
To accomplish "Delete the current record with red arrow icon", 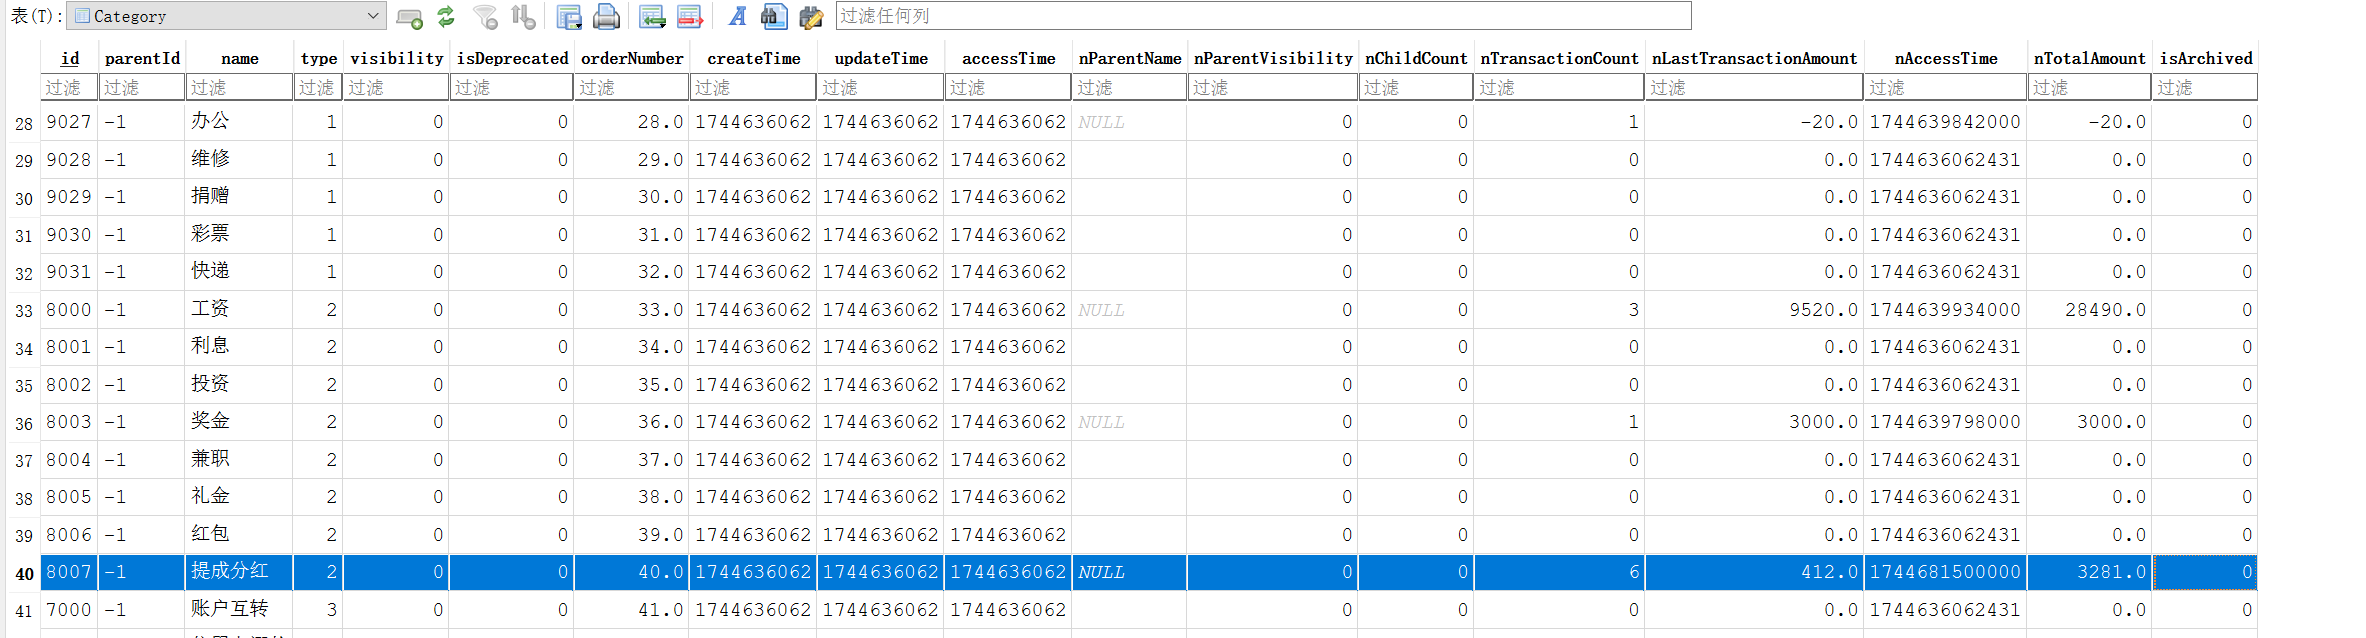I will tap(690, 17).
